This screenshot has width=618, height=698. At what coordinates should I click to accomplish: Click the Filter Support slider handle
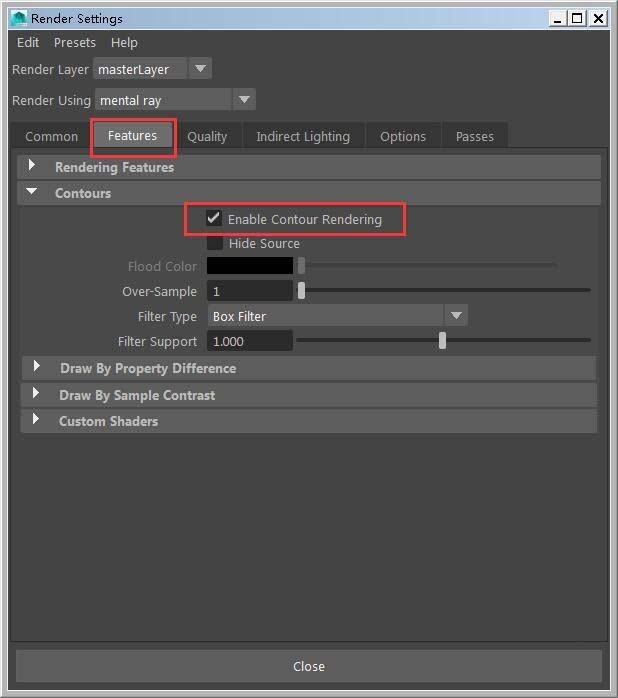[x=442, y=340]
